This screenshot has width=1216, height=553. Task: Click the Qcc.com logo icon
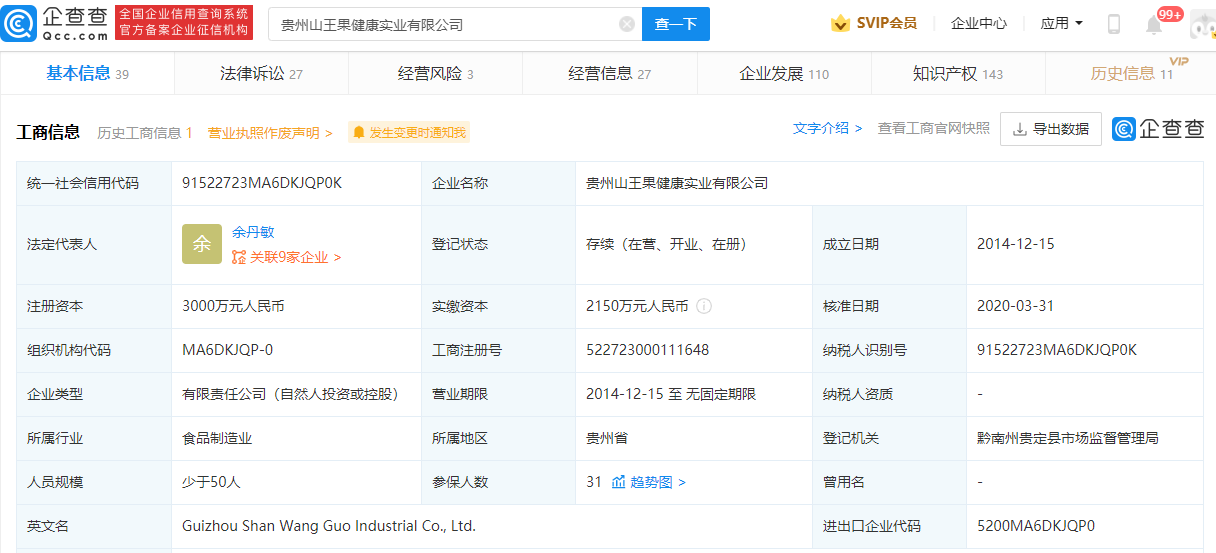[20, 23]
